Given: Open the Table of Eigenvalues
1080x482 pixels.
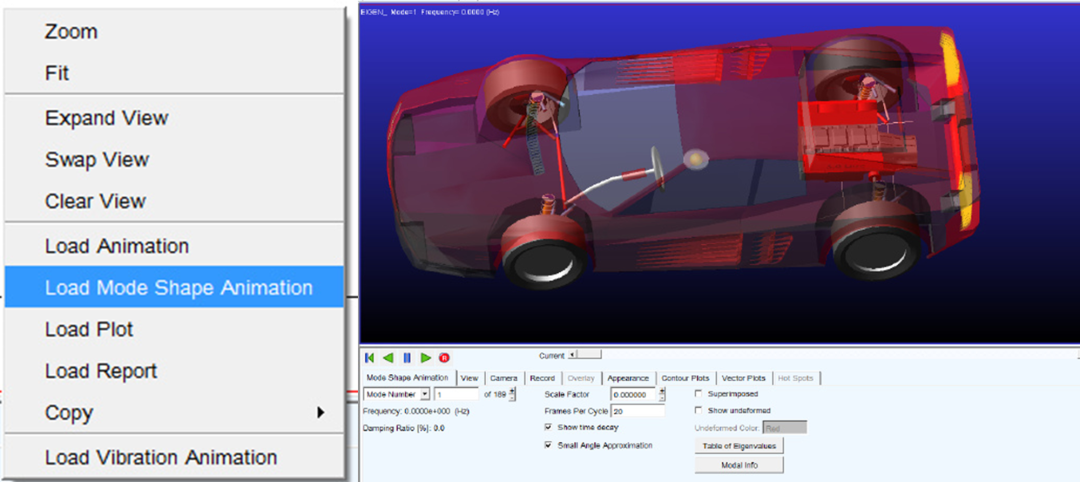Looking at the screenshot, I should point(739,446).
